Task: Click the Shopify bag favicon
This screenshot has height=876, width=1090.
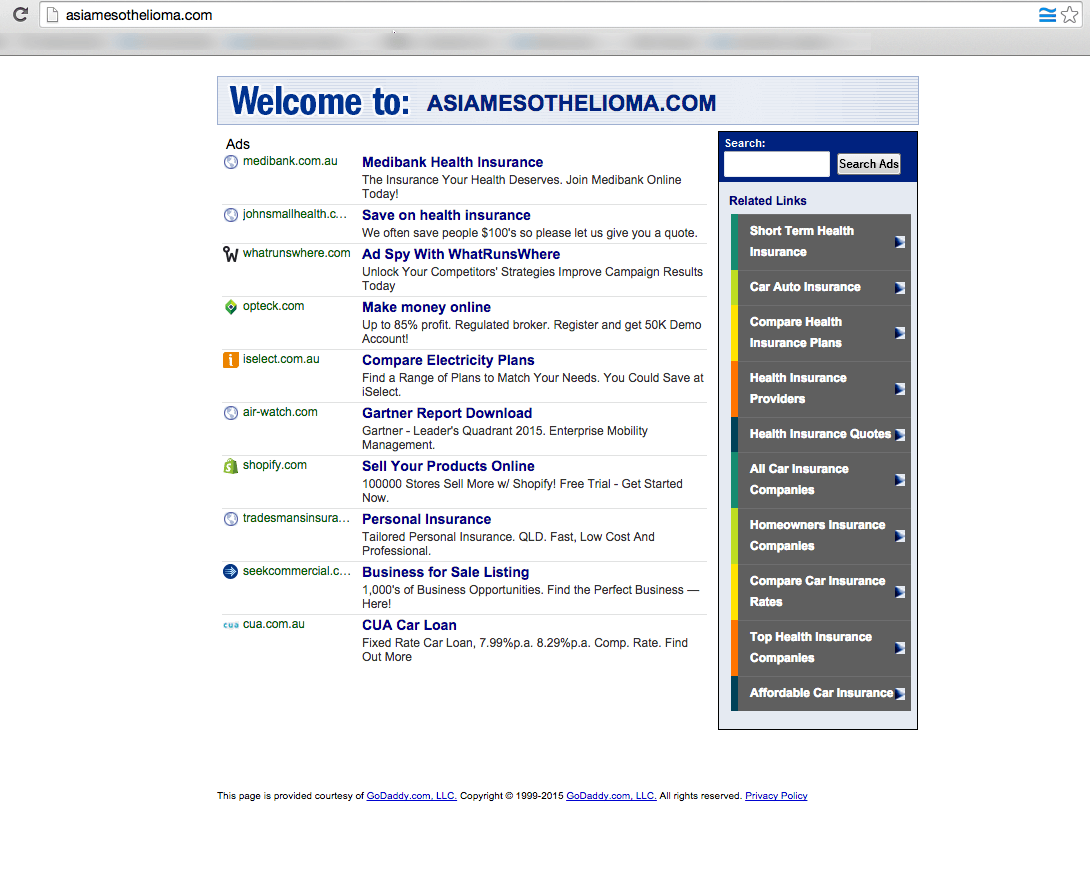Action: click(230, 465)
